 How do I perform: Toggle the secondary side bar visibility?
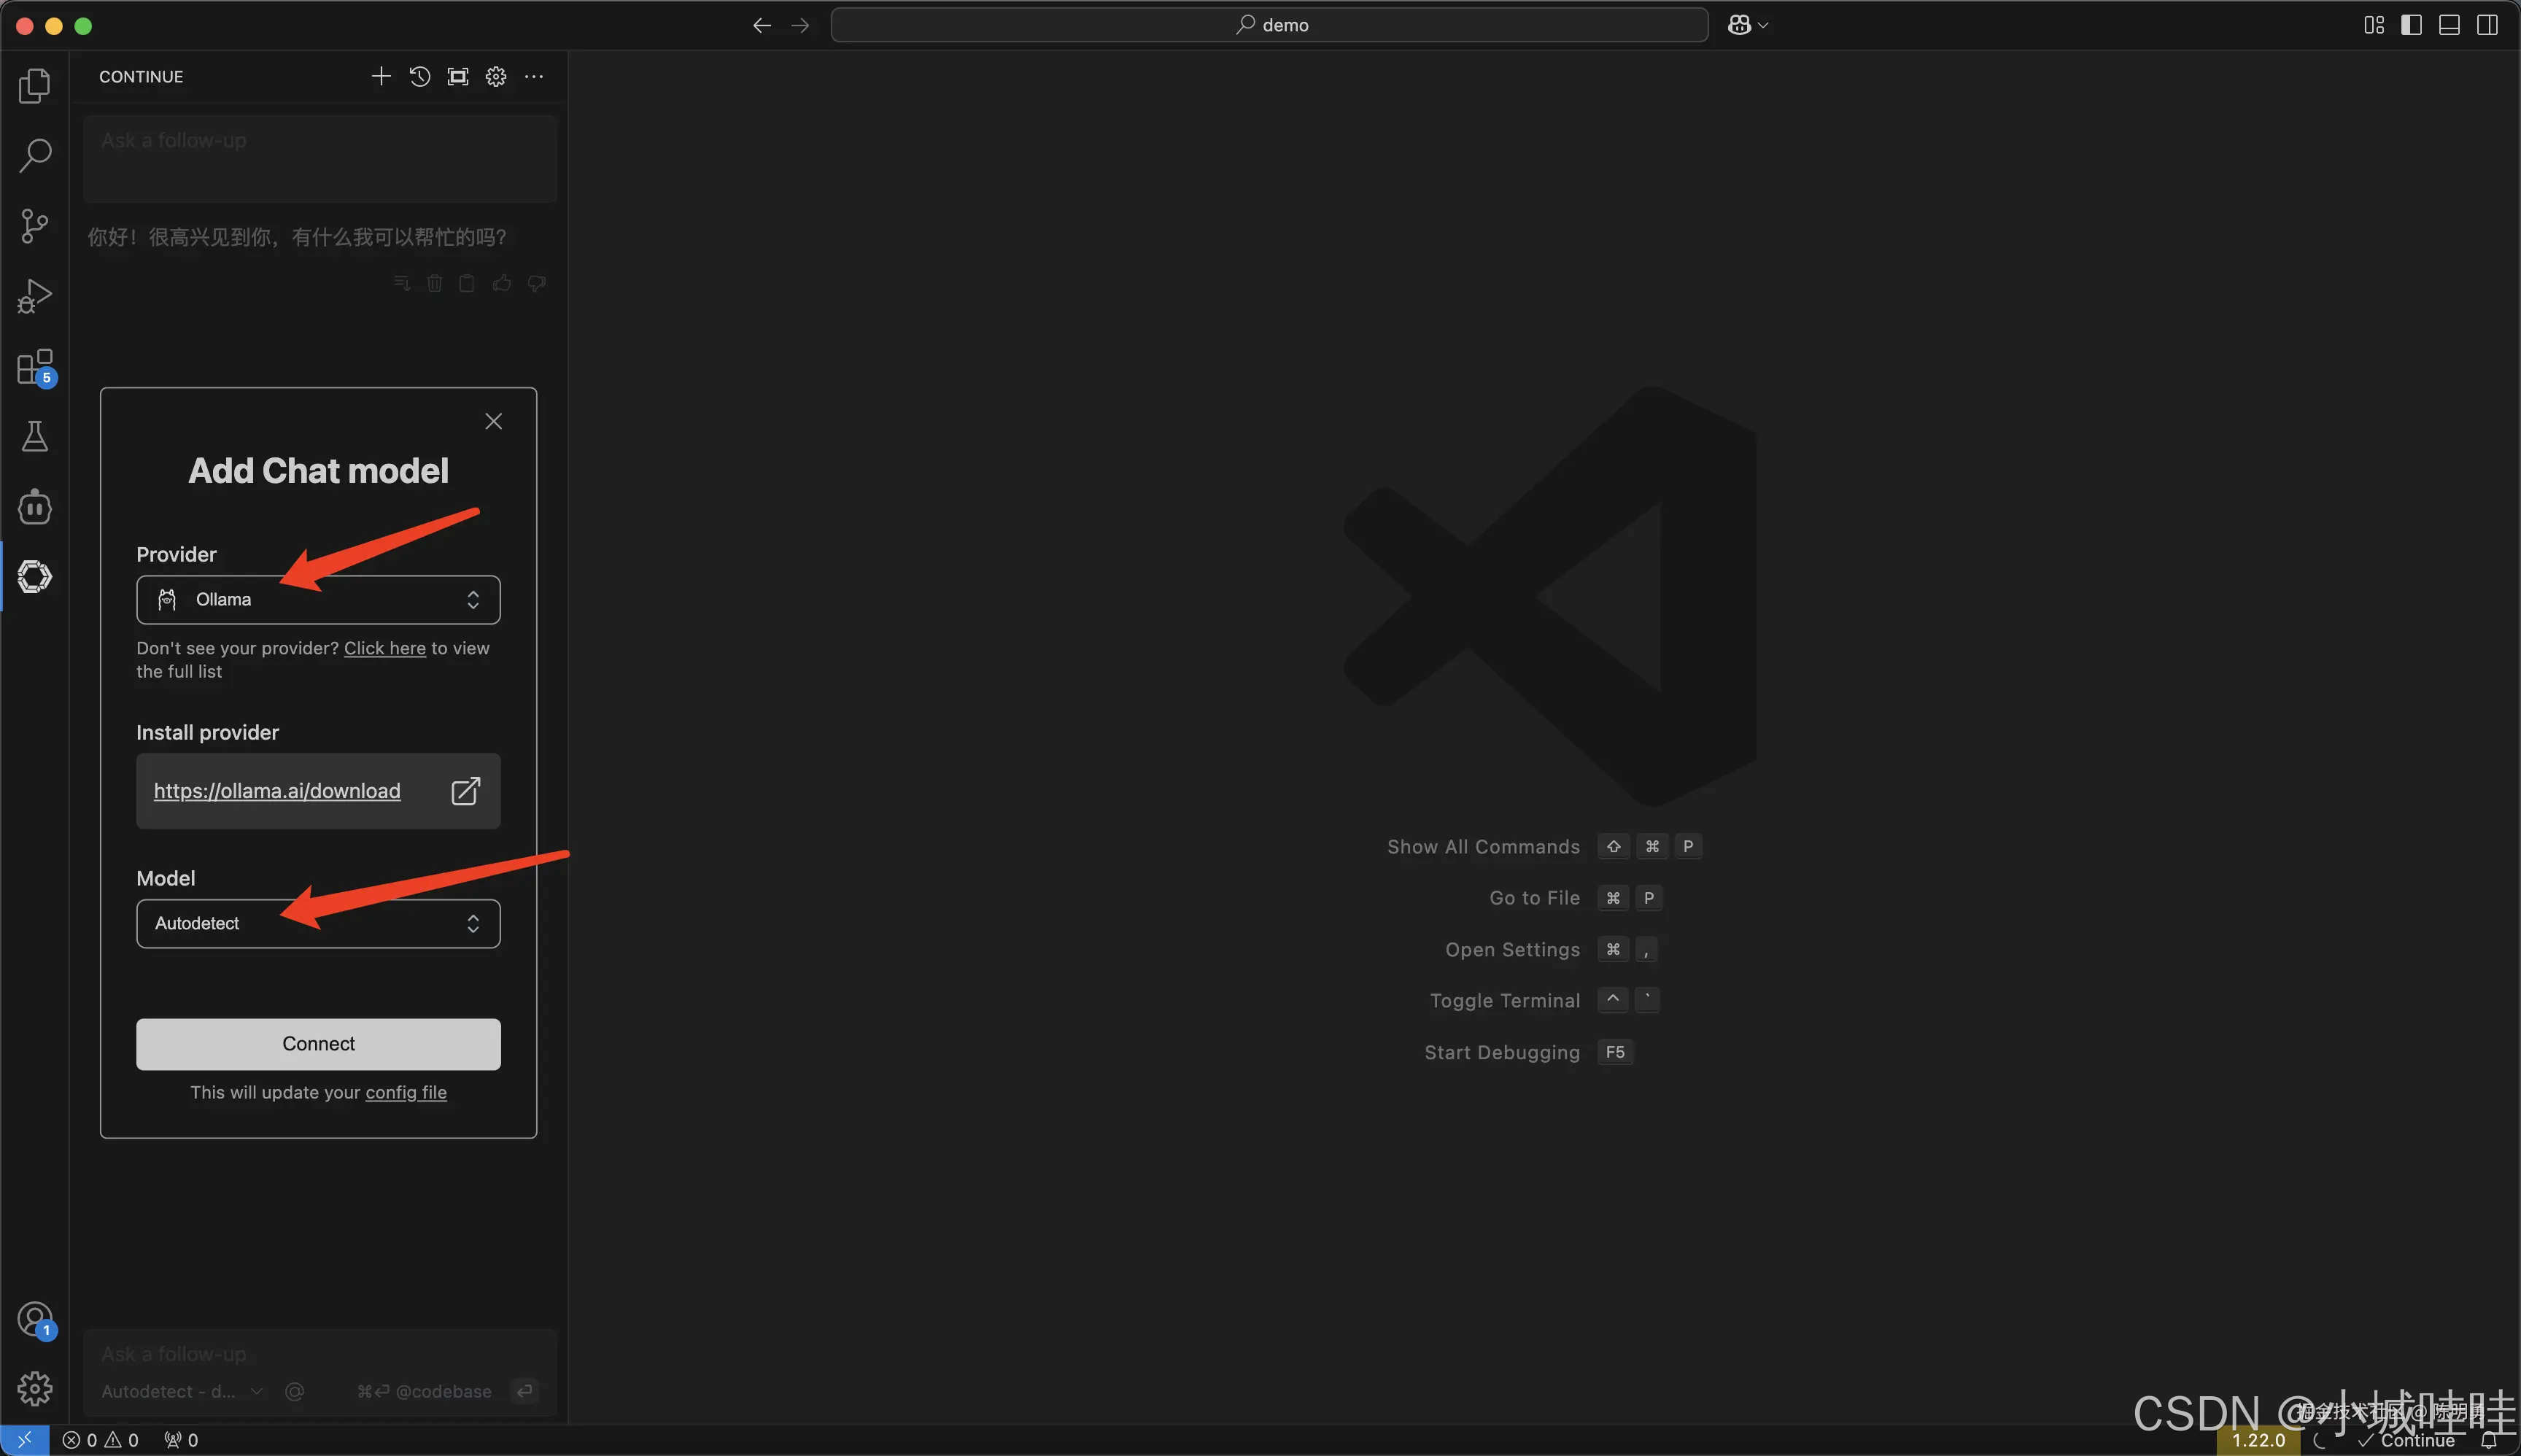point(2487,25)
